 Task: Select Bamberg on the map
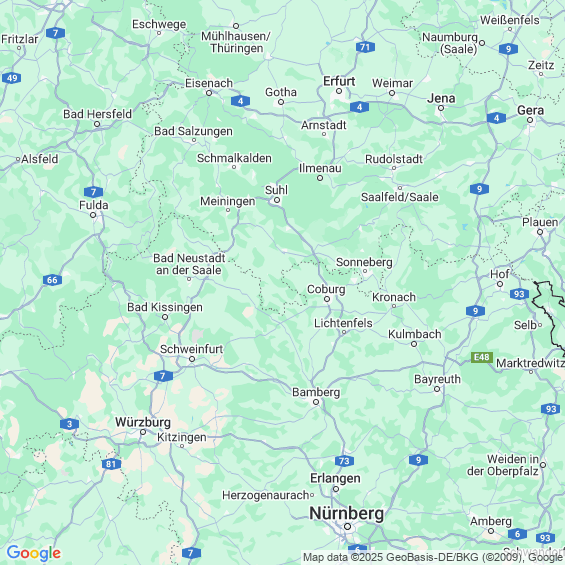click(x=316, y=392)
